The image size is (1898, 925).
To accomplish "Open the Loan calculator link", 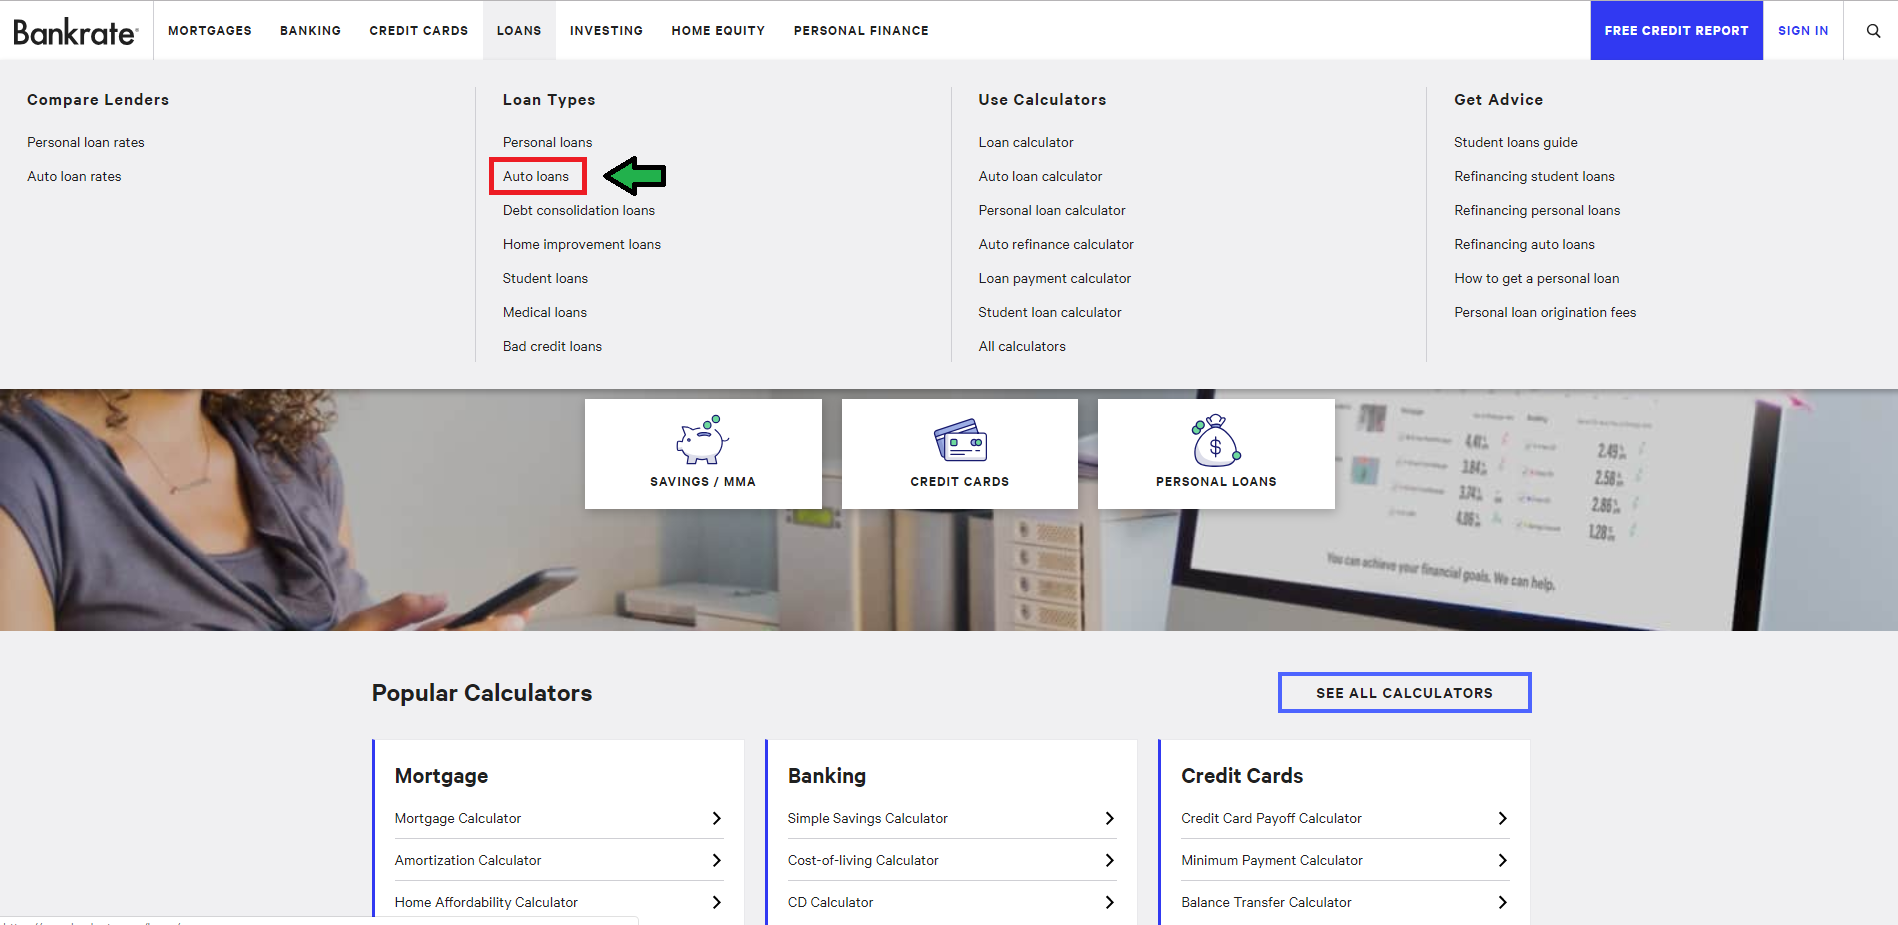I will (x=1026, y=142).
